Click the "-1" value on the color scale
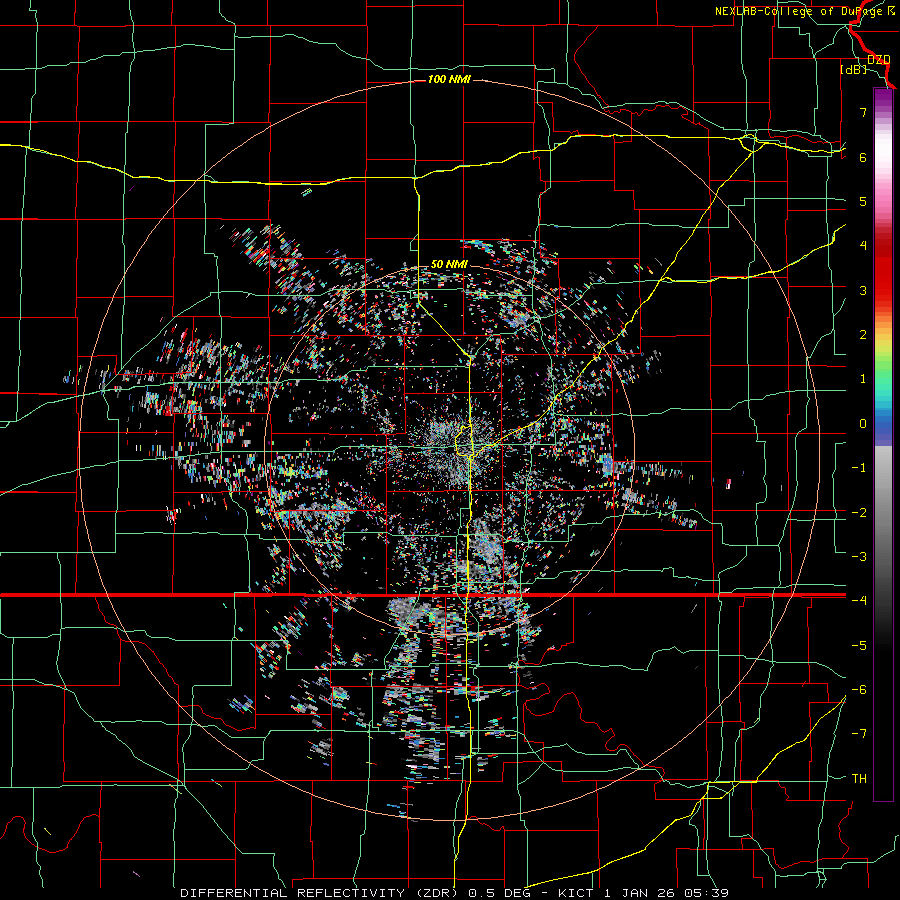Image resolution: width=900 pixels, height=900 pixels. coord(859,468)
